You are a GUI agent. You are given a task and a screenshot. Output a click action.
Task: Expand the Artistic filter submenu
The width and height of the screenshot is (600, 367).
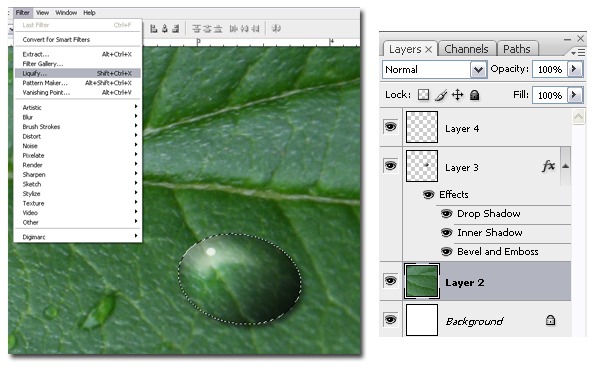79,108
